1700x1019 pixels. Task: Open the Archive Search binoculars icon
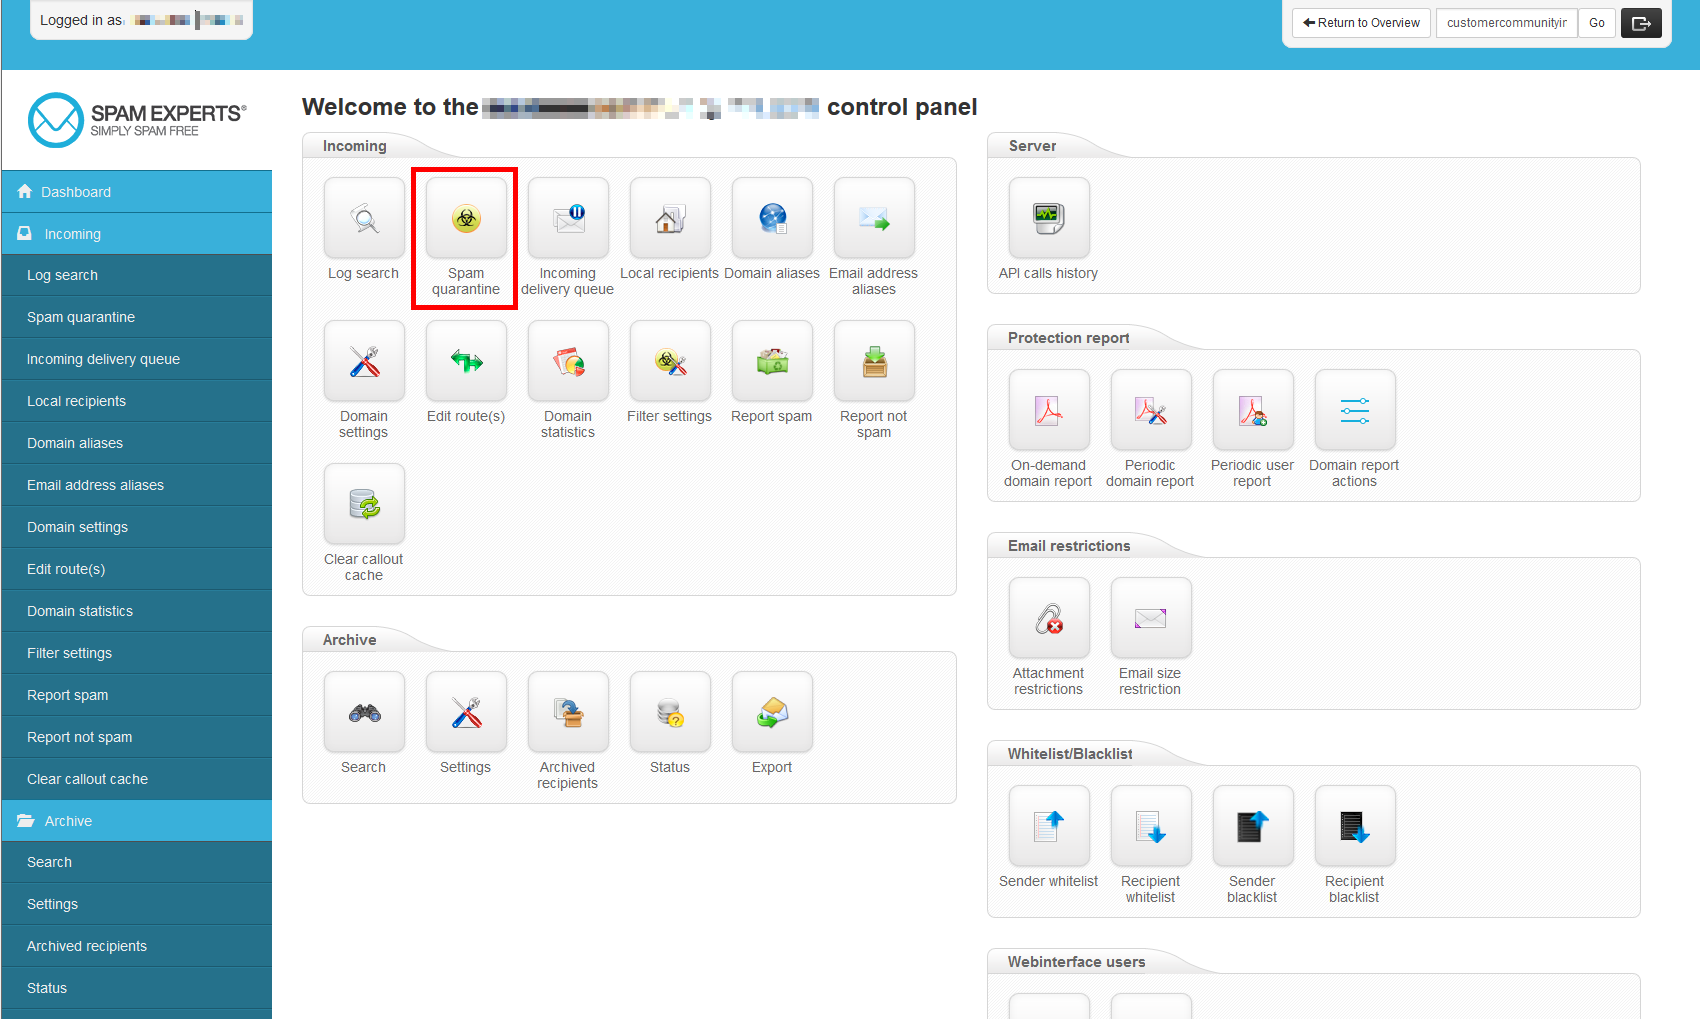(x=363, y=712)
